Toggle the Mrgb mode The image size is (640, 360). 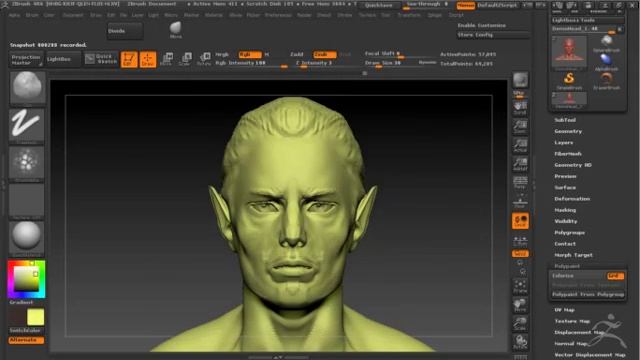(x=222, y=54)
